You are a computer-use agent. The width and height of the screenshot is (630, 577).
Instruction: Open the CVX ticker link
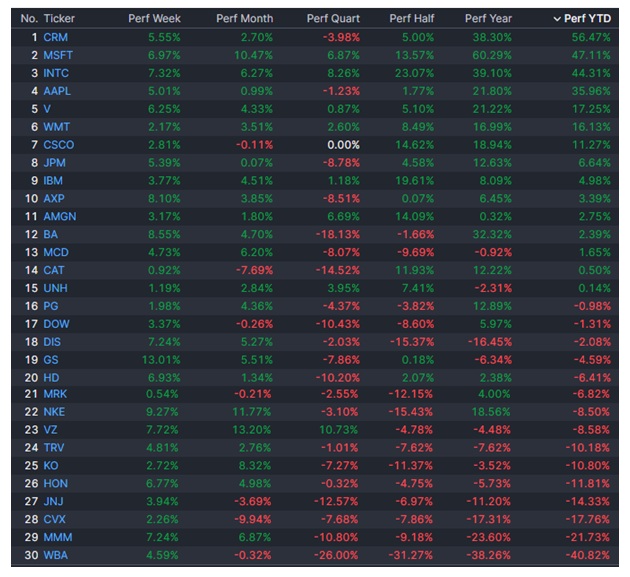54,519
